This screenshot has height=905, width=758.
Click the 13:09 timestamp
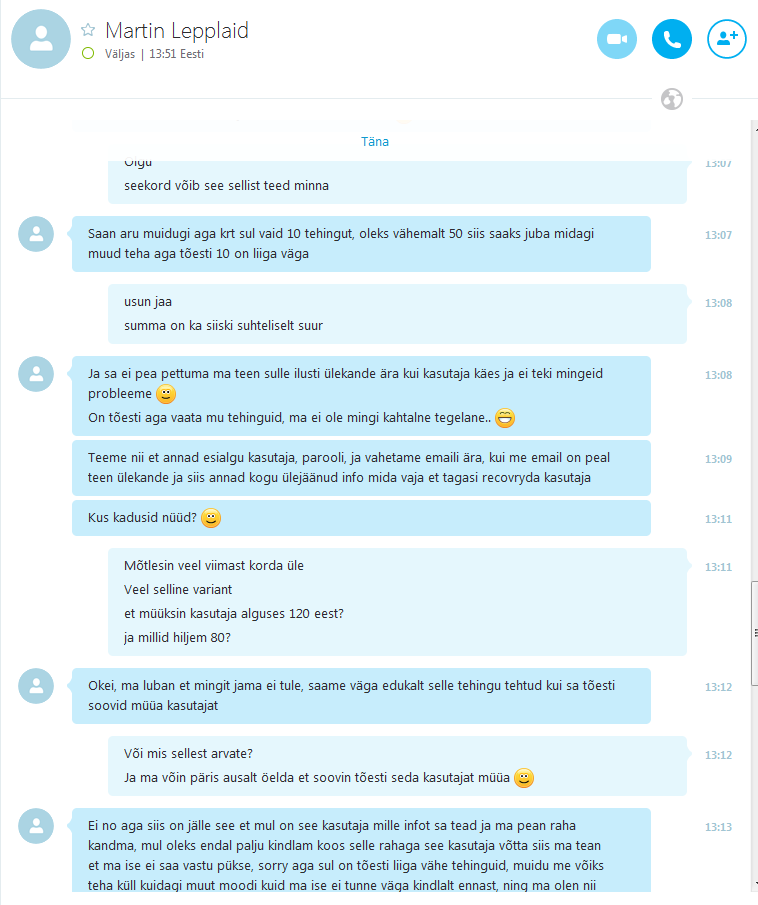[x=718, y=459]
